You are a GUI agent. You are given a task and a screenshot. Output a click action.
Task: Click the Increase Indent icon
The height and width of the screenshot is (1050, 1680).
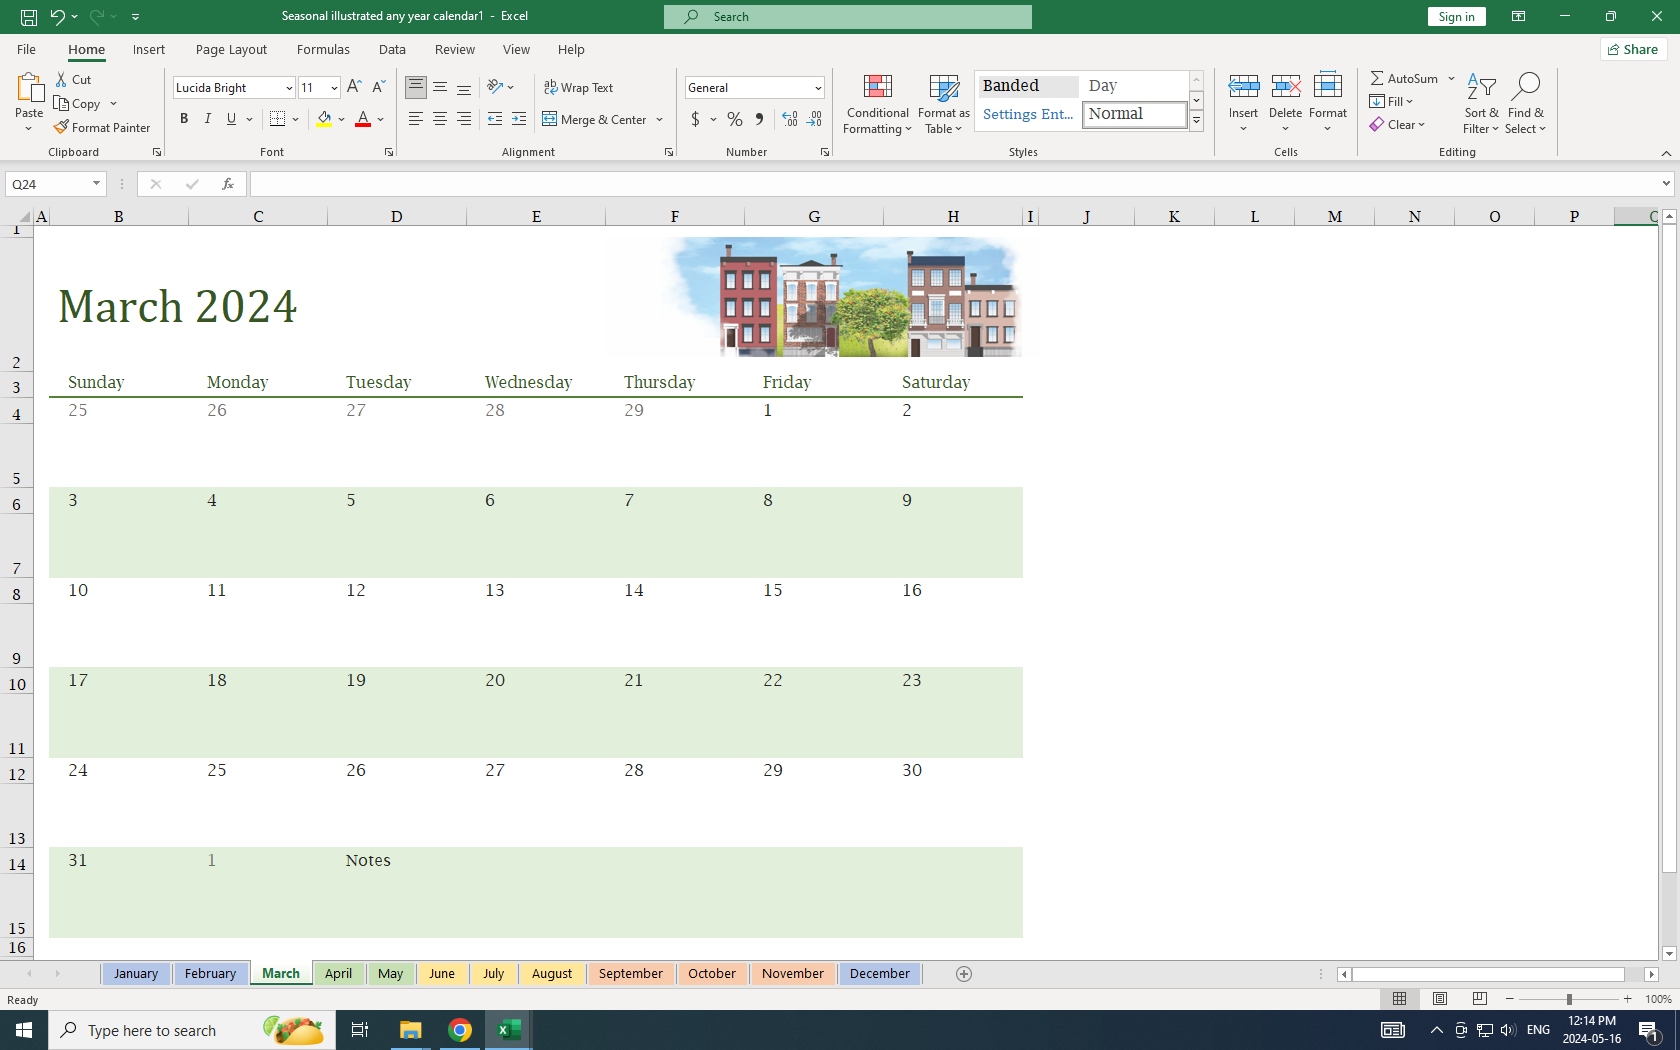point(518,119)
